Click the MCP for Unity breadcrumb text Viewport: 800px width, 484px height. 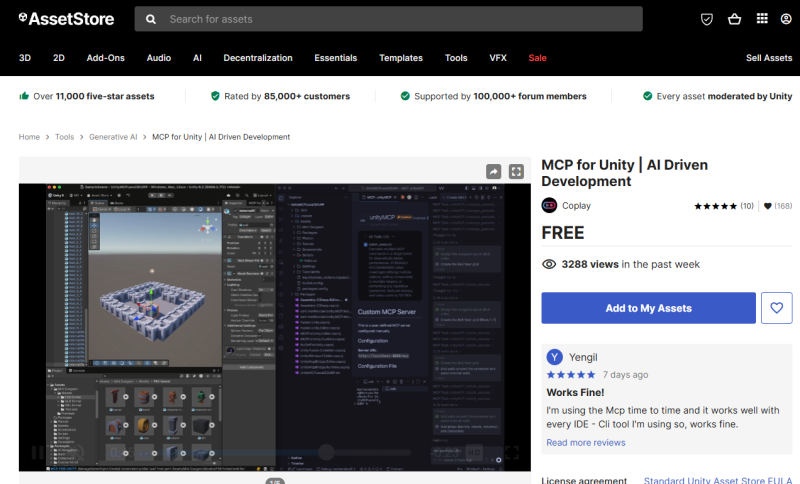click(221, 137)
